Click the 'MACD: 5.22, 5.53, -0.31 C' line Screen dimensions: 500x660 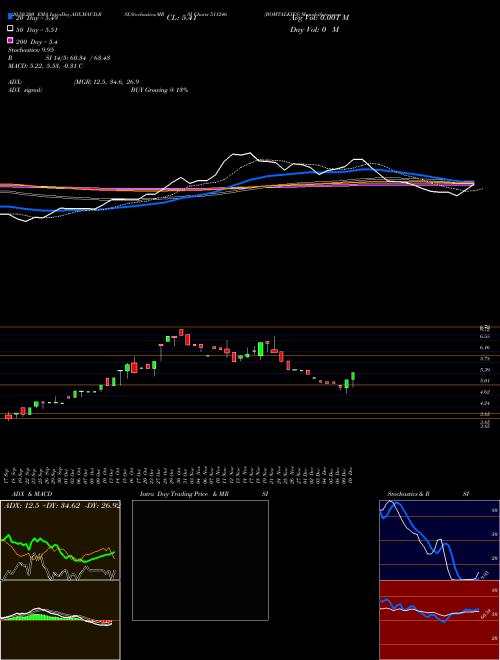[45, 66]
